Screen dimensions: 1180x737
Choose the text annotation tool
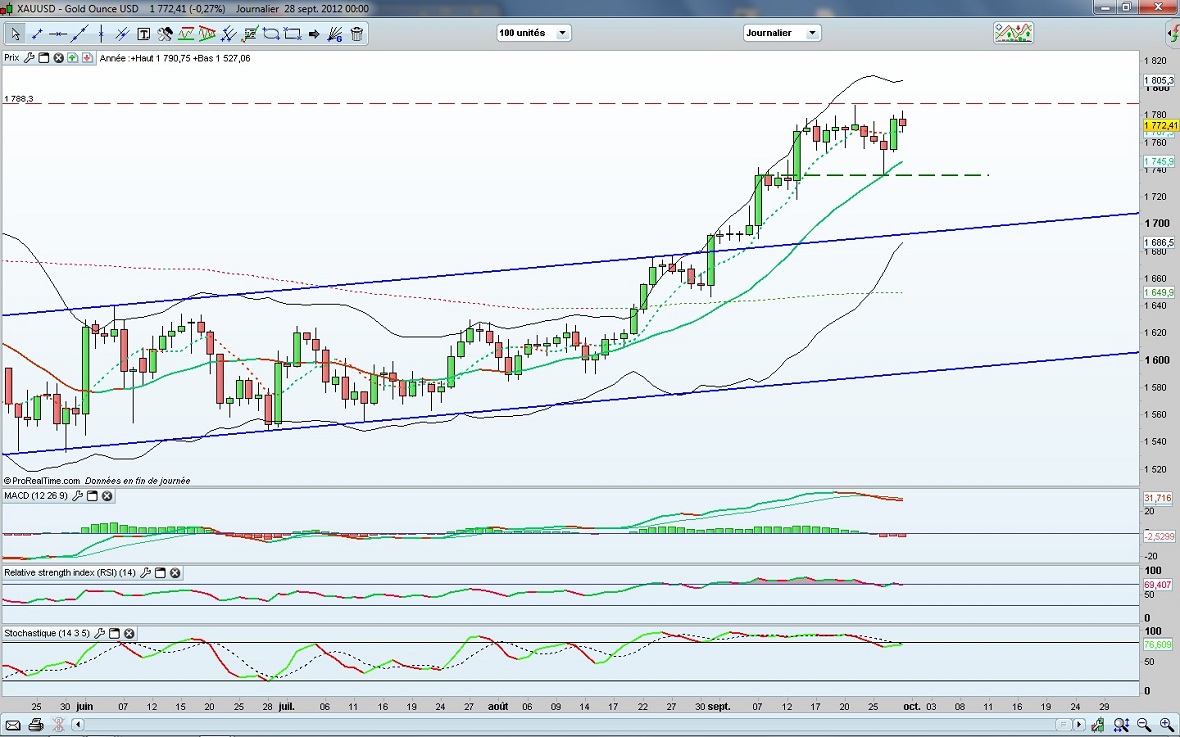tap(143, 34)
